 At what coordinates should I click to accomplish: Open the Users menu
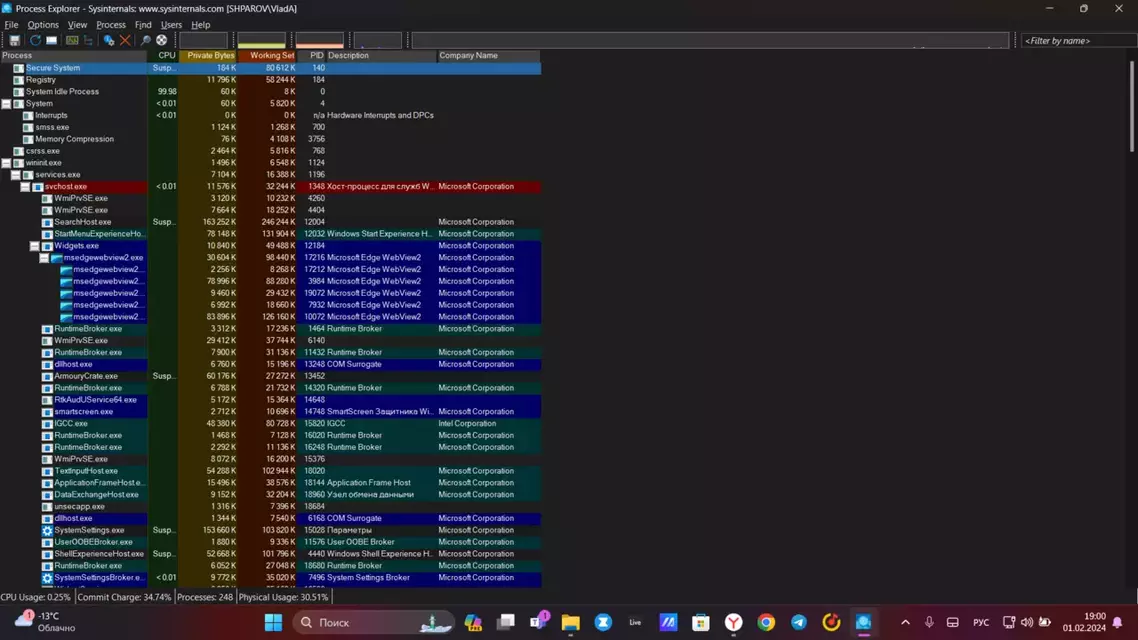click(x=171, y=25)
